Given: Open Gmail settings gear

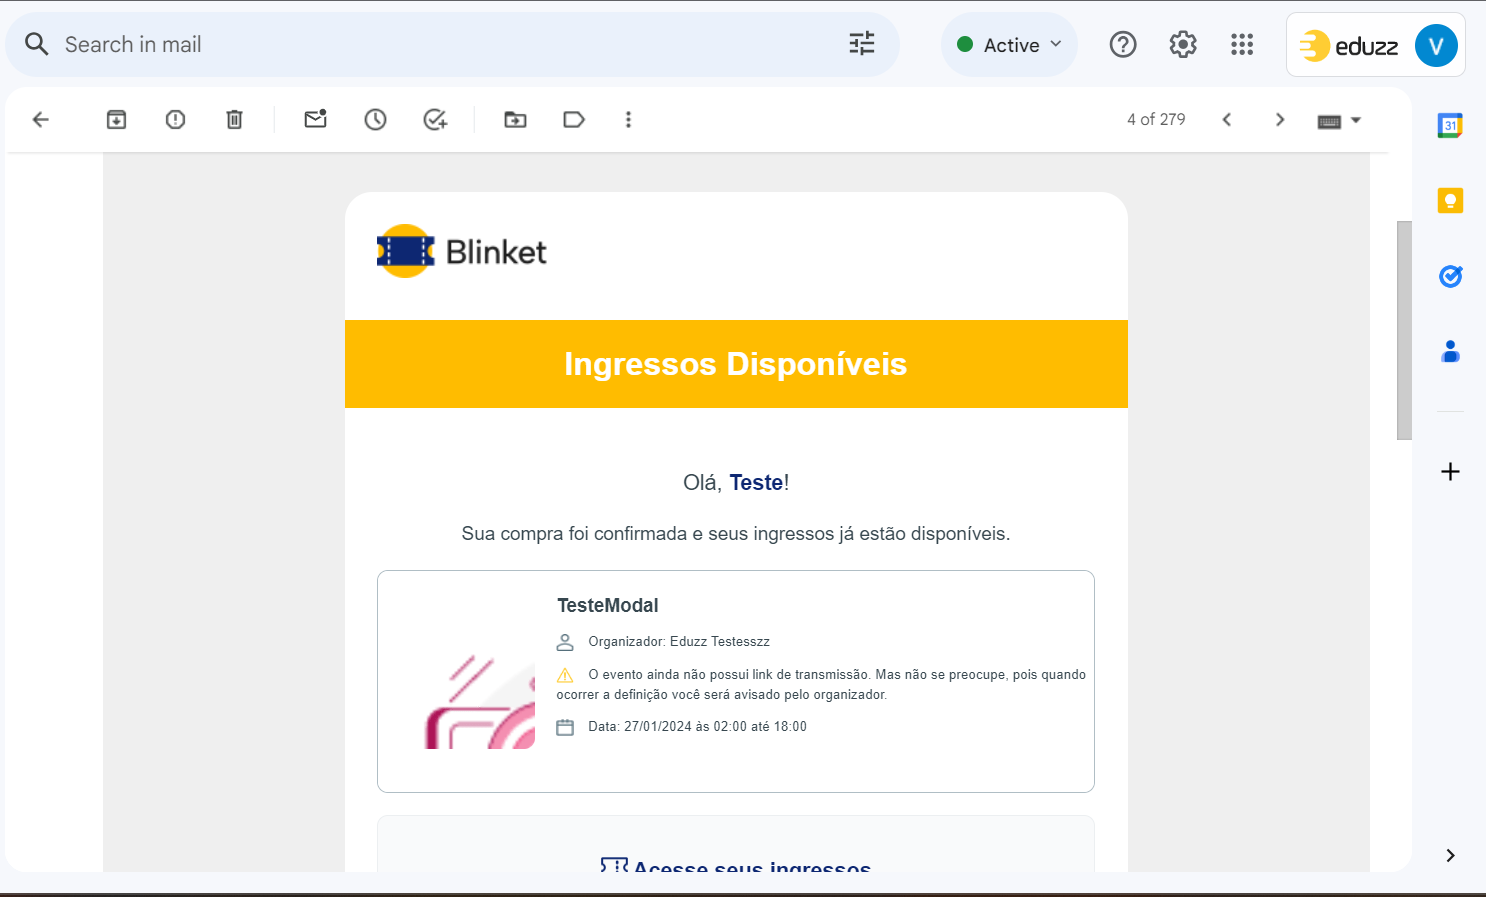Looking at the screenshot, I should click(x=1183, y=45).
